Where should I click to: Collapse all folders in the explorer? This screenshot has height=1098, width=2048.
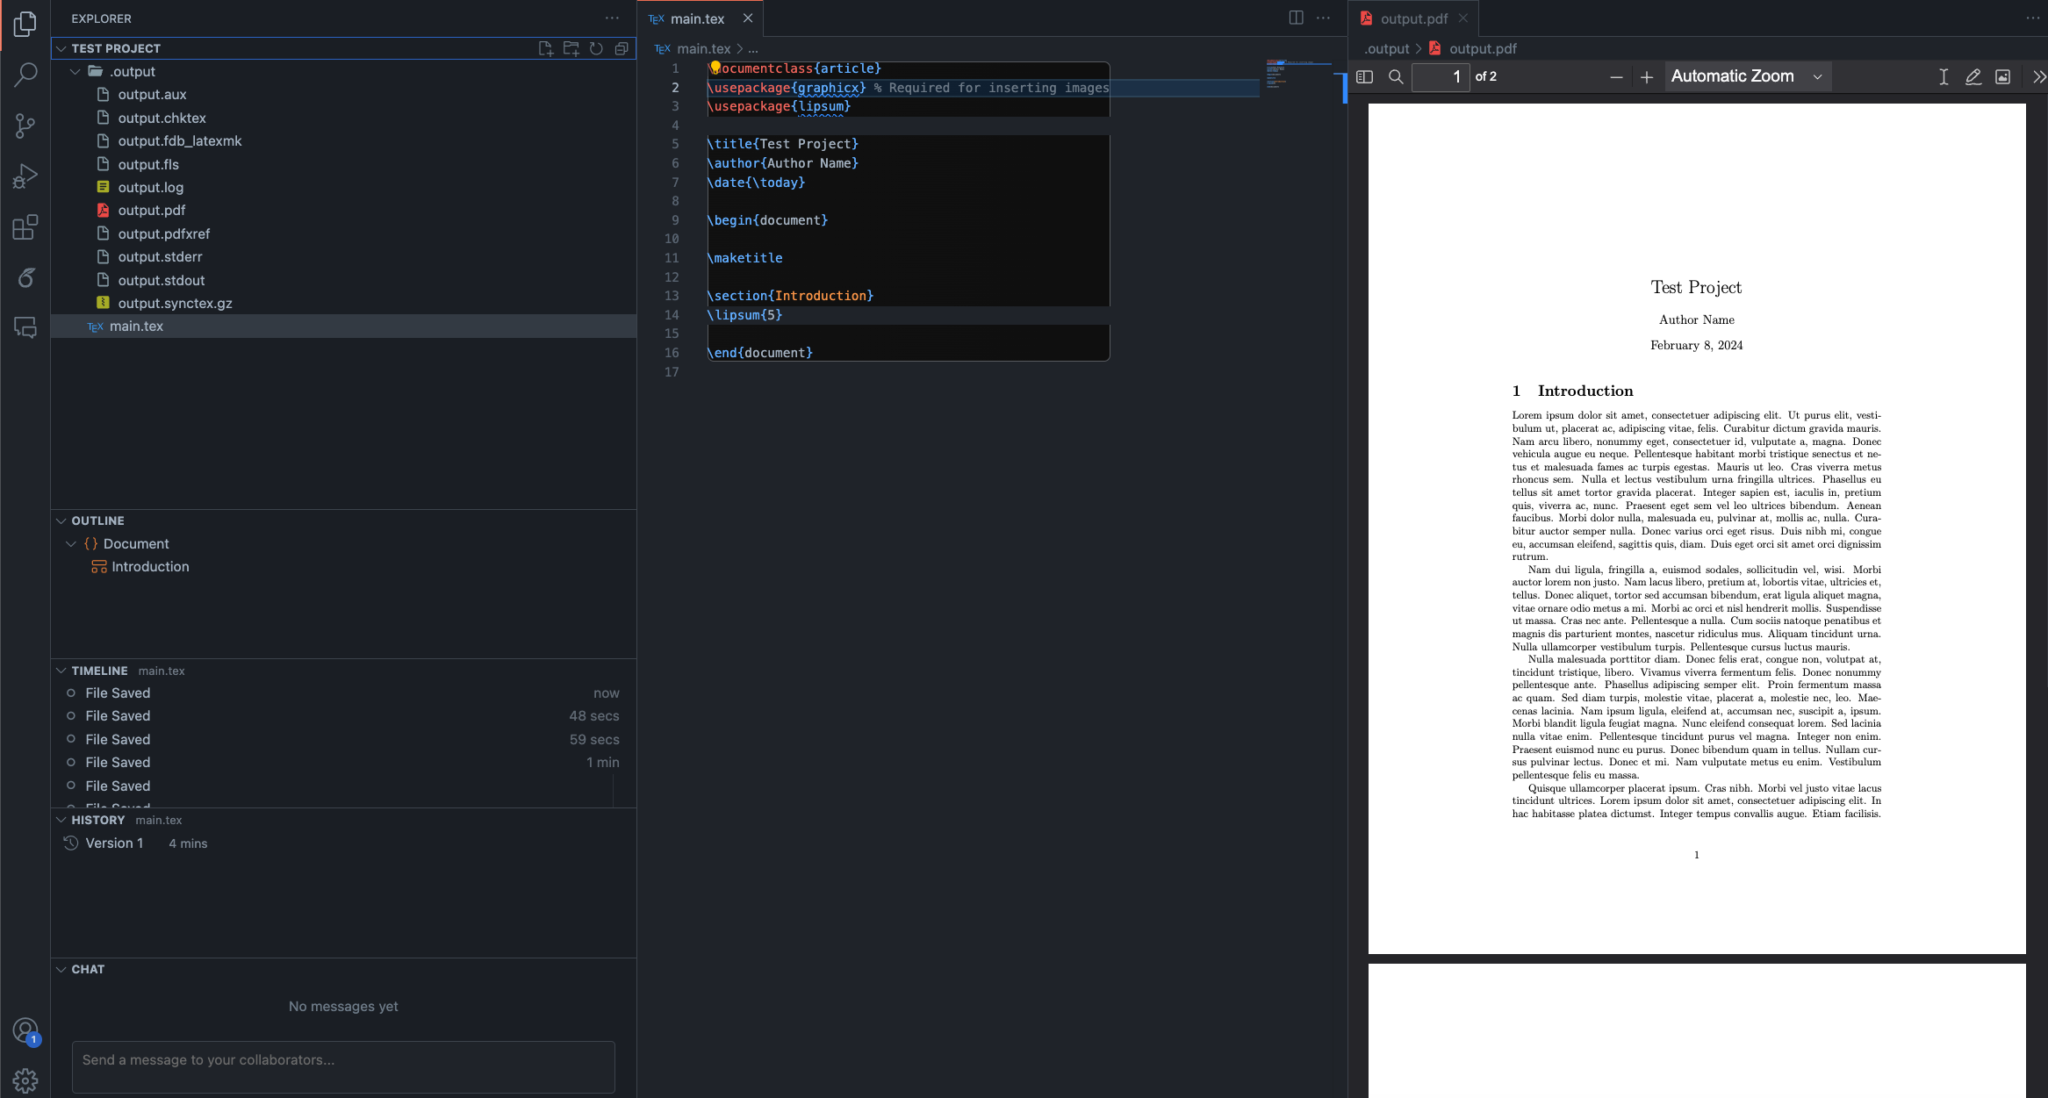point(621,47)
